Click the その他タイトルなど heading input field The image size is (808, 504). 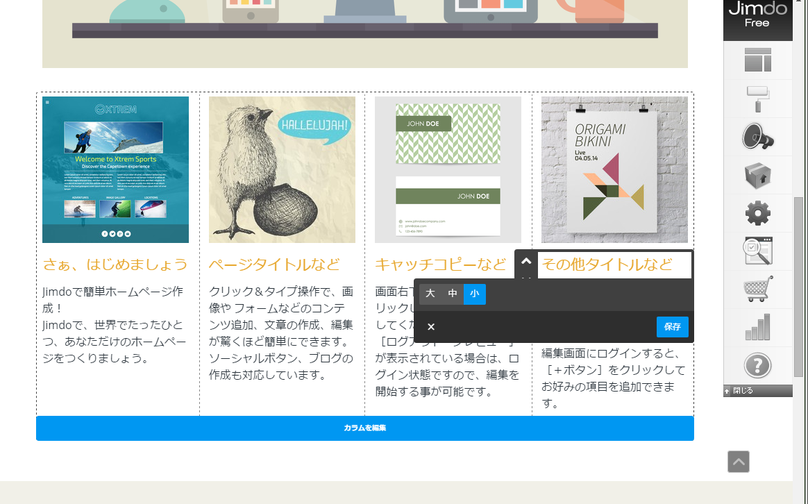[614, 265]
